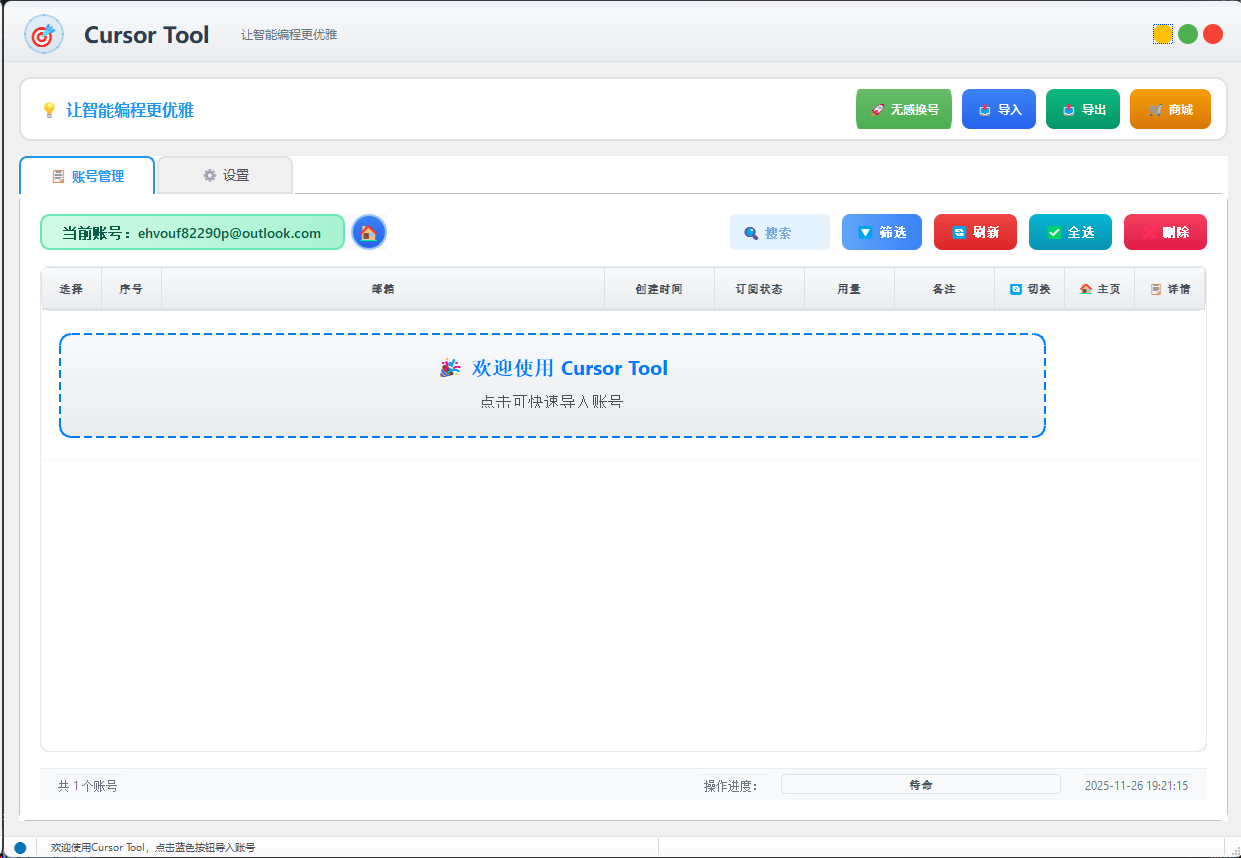Screen dimensions: 1241x858
Task: Click the magnifier icon in 搜索 box
Action: coord(751,231)
